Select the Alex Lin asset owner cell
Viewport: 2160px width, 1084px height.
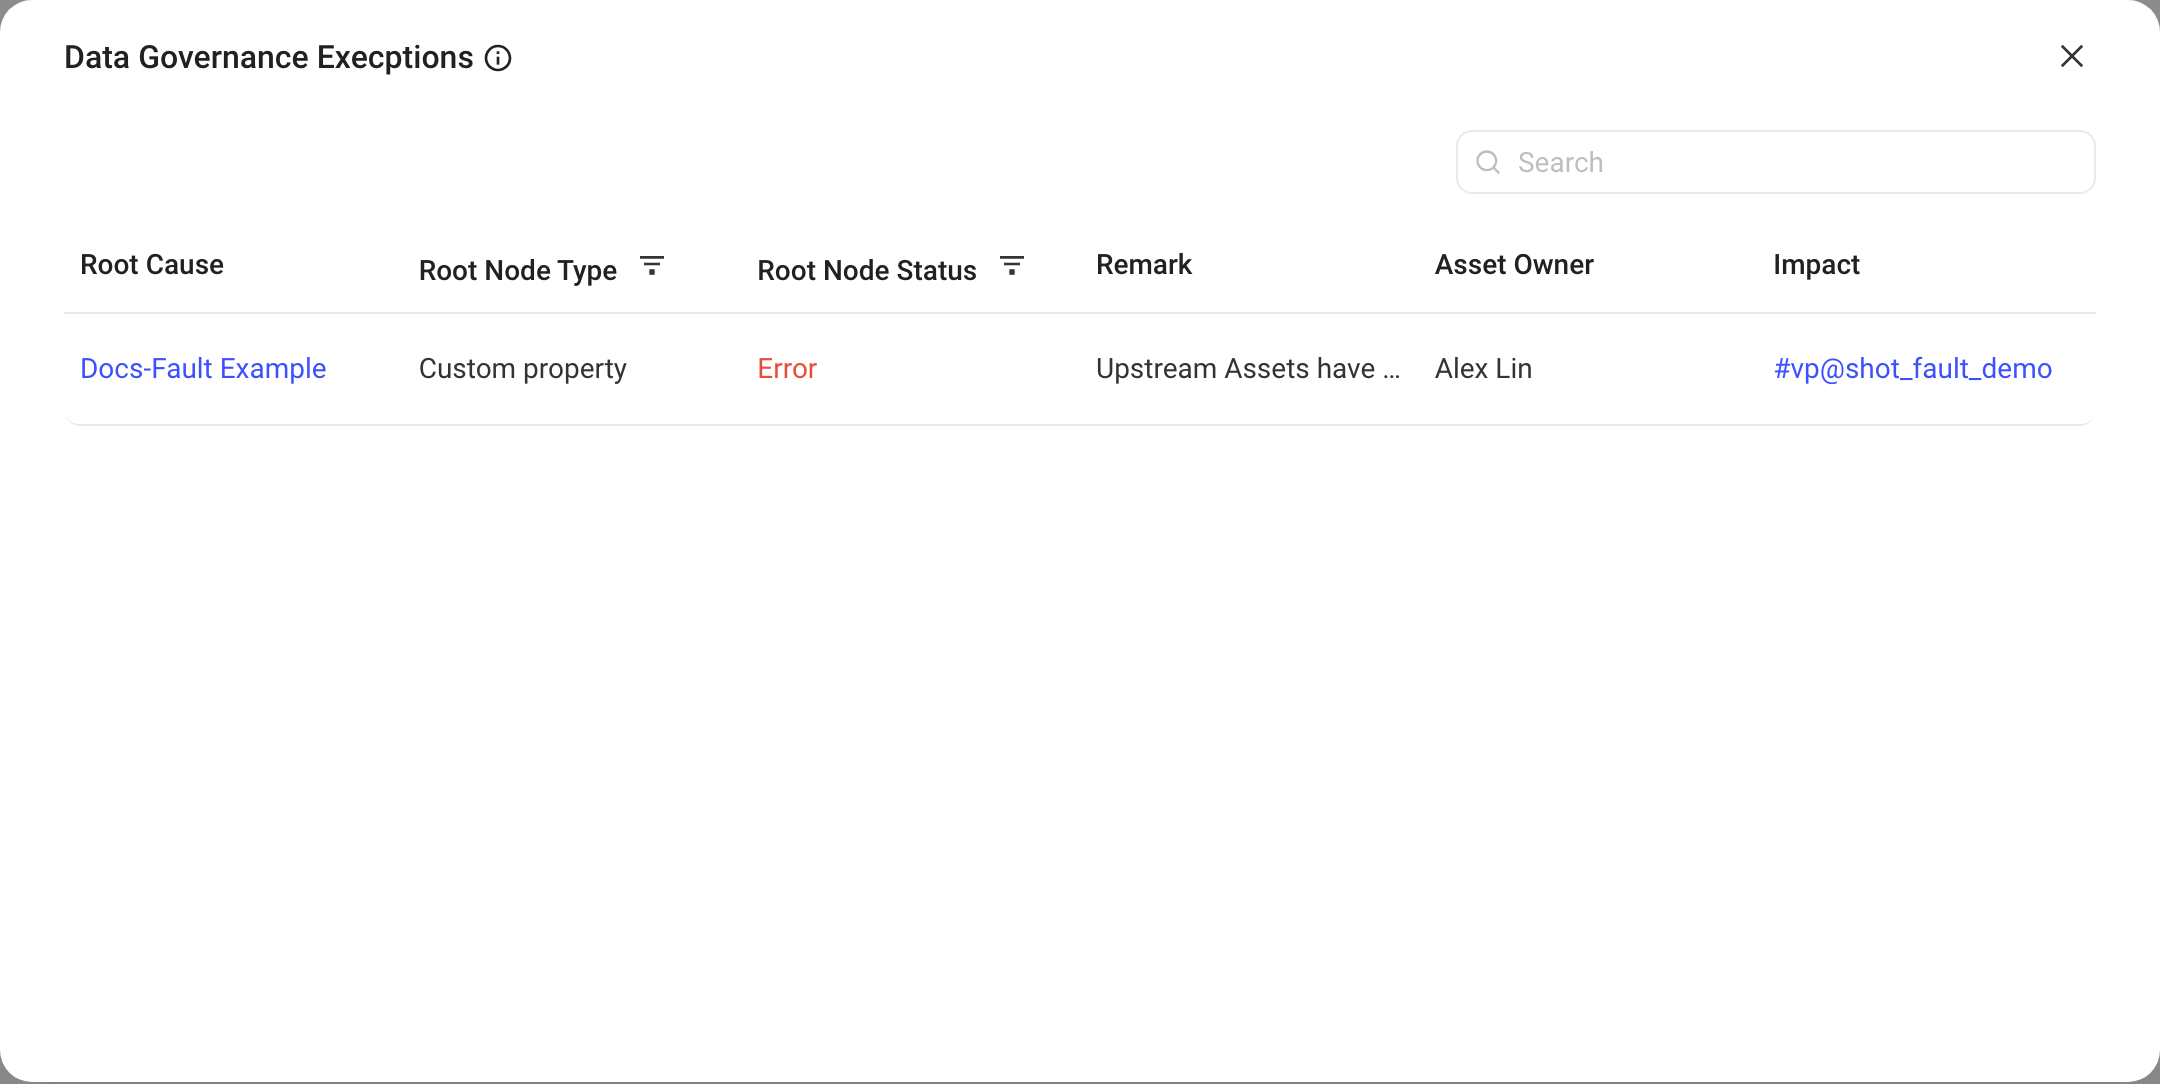click(1483, 369)
